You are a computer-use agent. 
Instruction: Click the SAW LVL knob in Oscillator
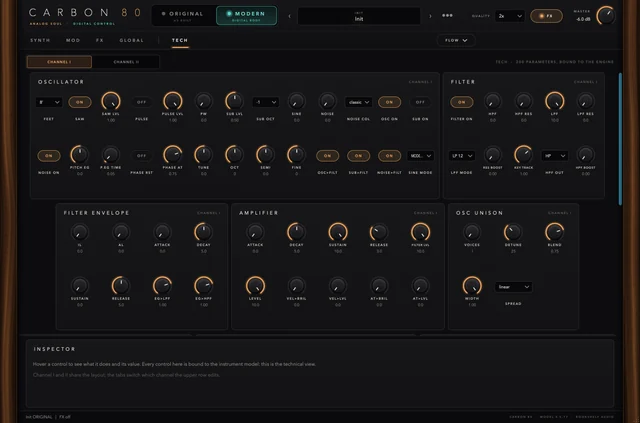111,101
